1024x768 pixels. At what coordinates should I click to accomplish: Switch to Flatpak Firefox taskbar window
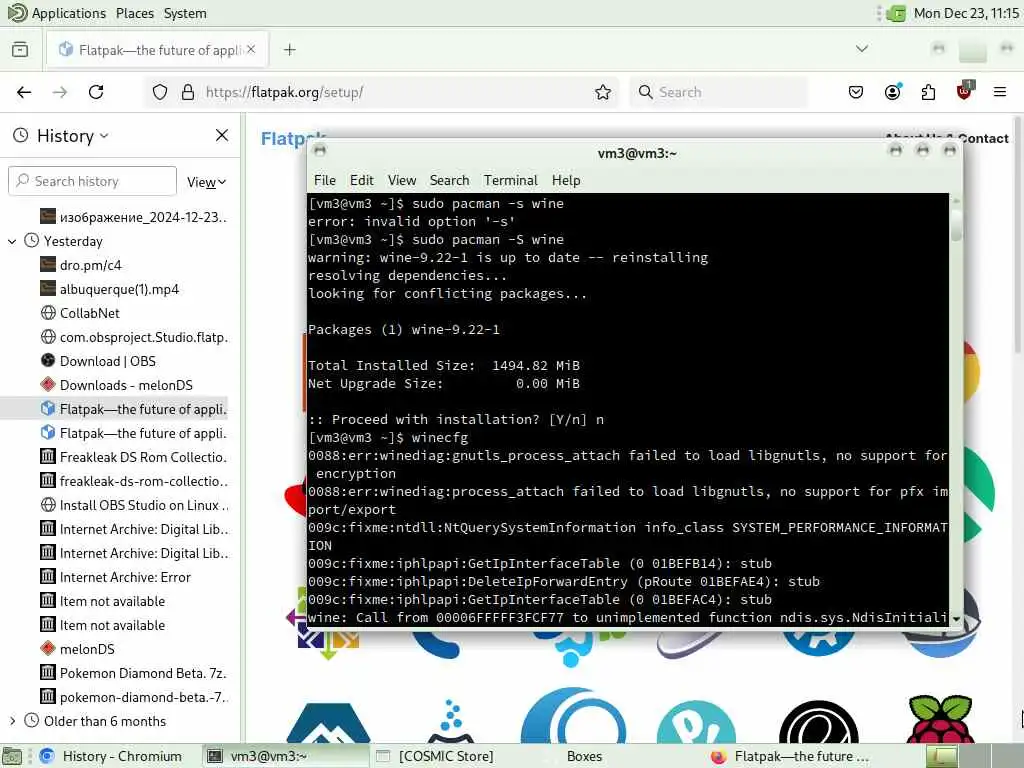tap(790, 756)
